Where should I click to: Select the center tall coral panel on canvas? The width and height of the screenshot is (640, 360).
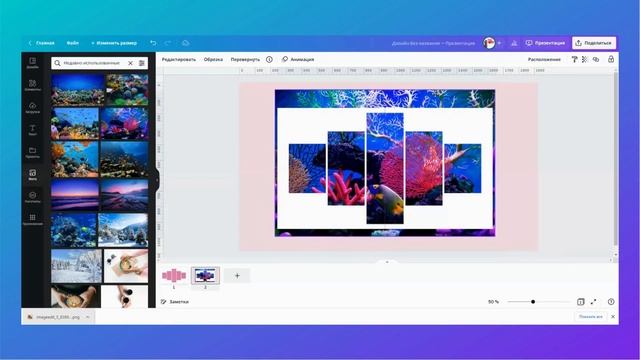[385, 168]
